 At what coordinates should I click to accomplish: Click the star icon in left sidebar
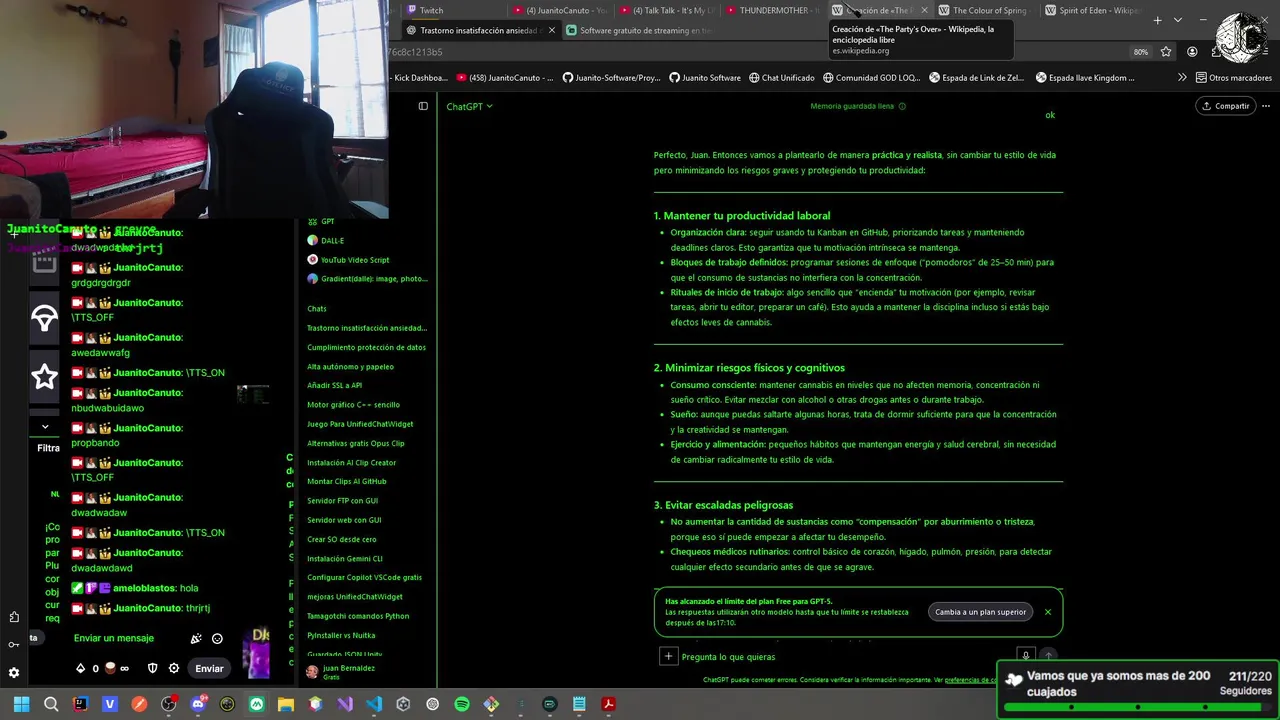(44, 376)
